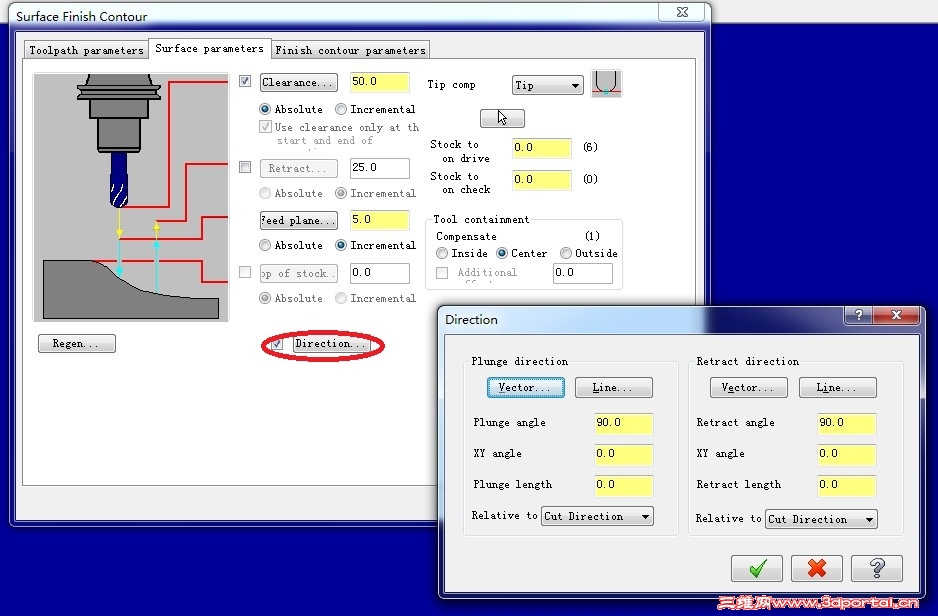Select Incremental radio under Retract

(341, 193)
